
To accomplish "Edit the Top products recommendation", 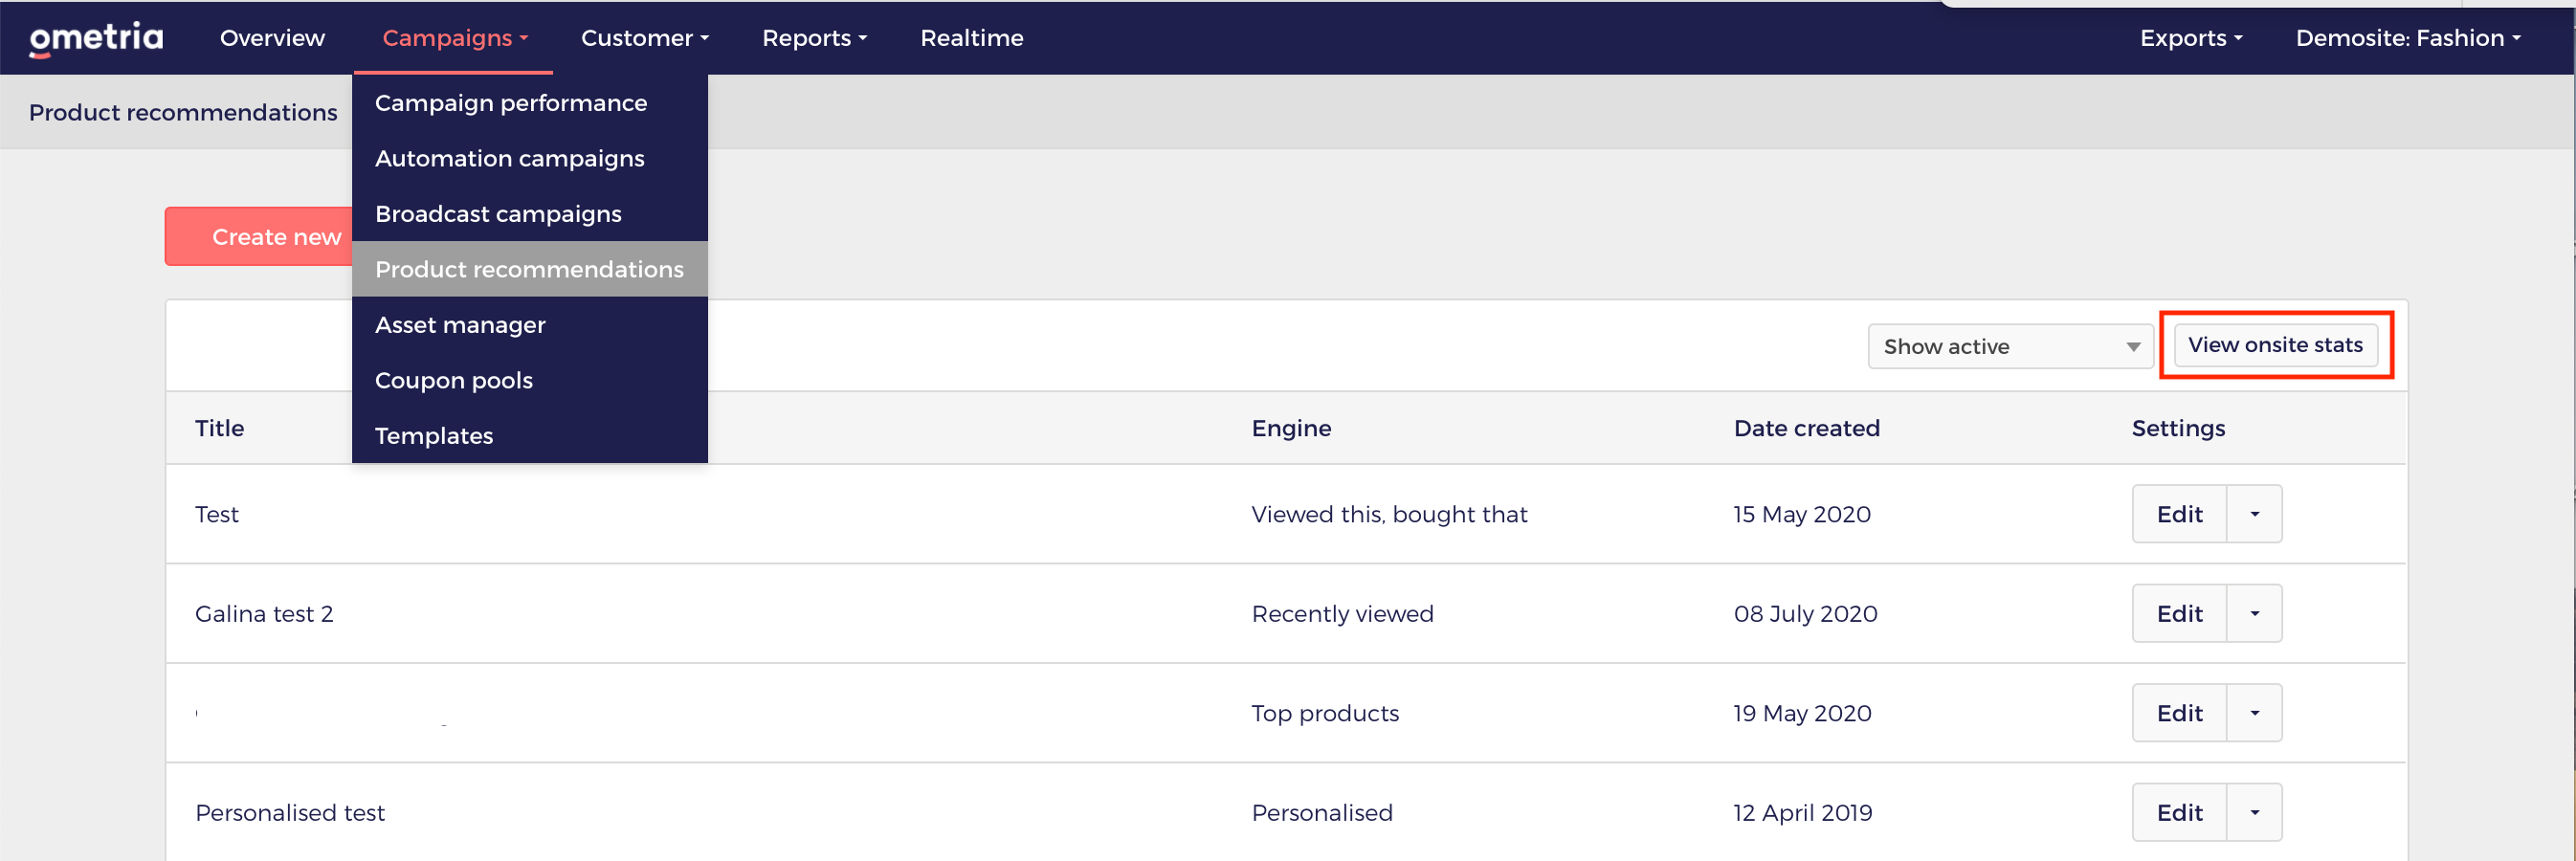I will [x=2179, y=713].
